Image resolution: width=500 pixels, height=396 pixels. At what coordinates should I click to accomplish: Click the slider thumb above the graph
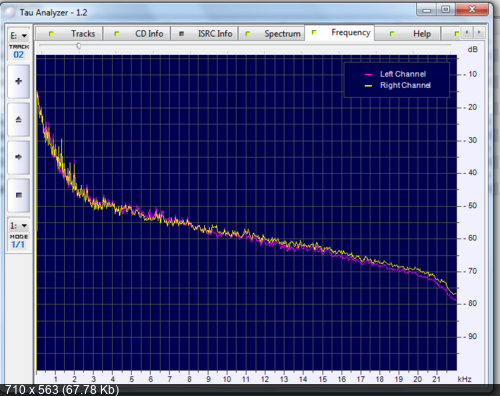[79, 46]
